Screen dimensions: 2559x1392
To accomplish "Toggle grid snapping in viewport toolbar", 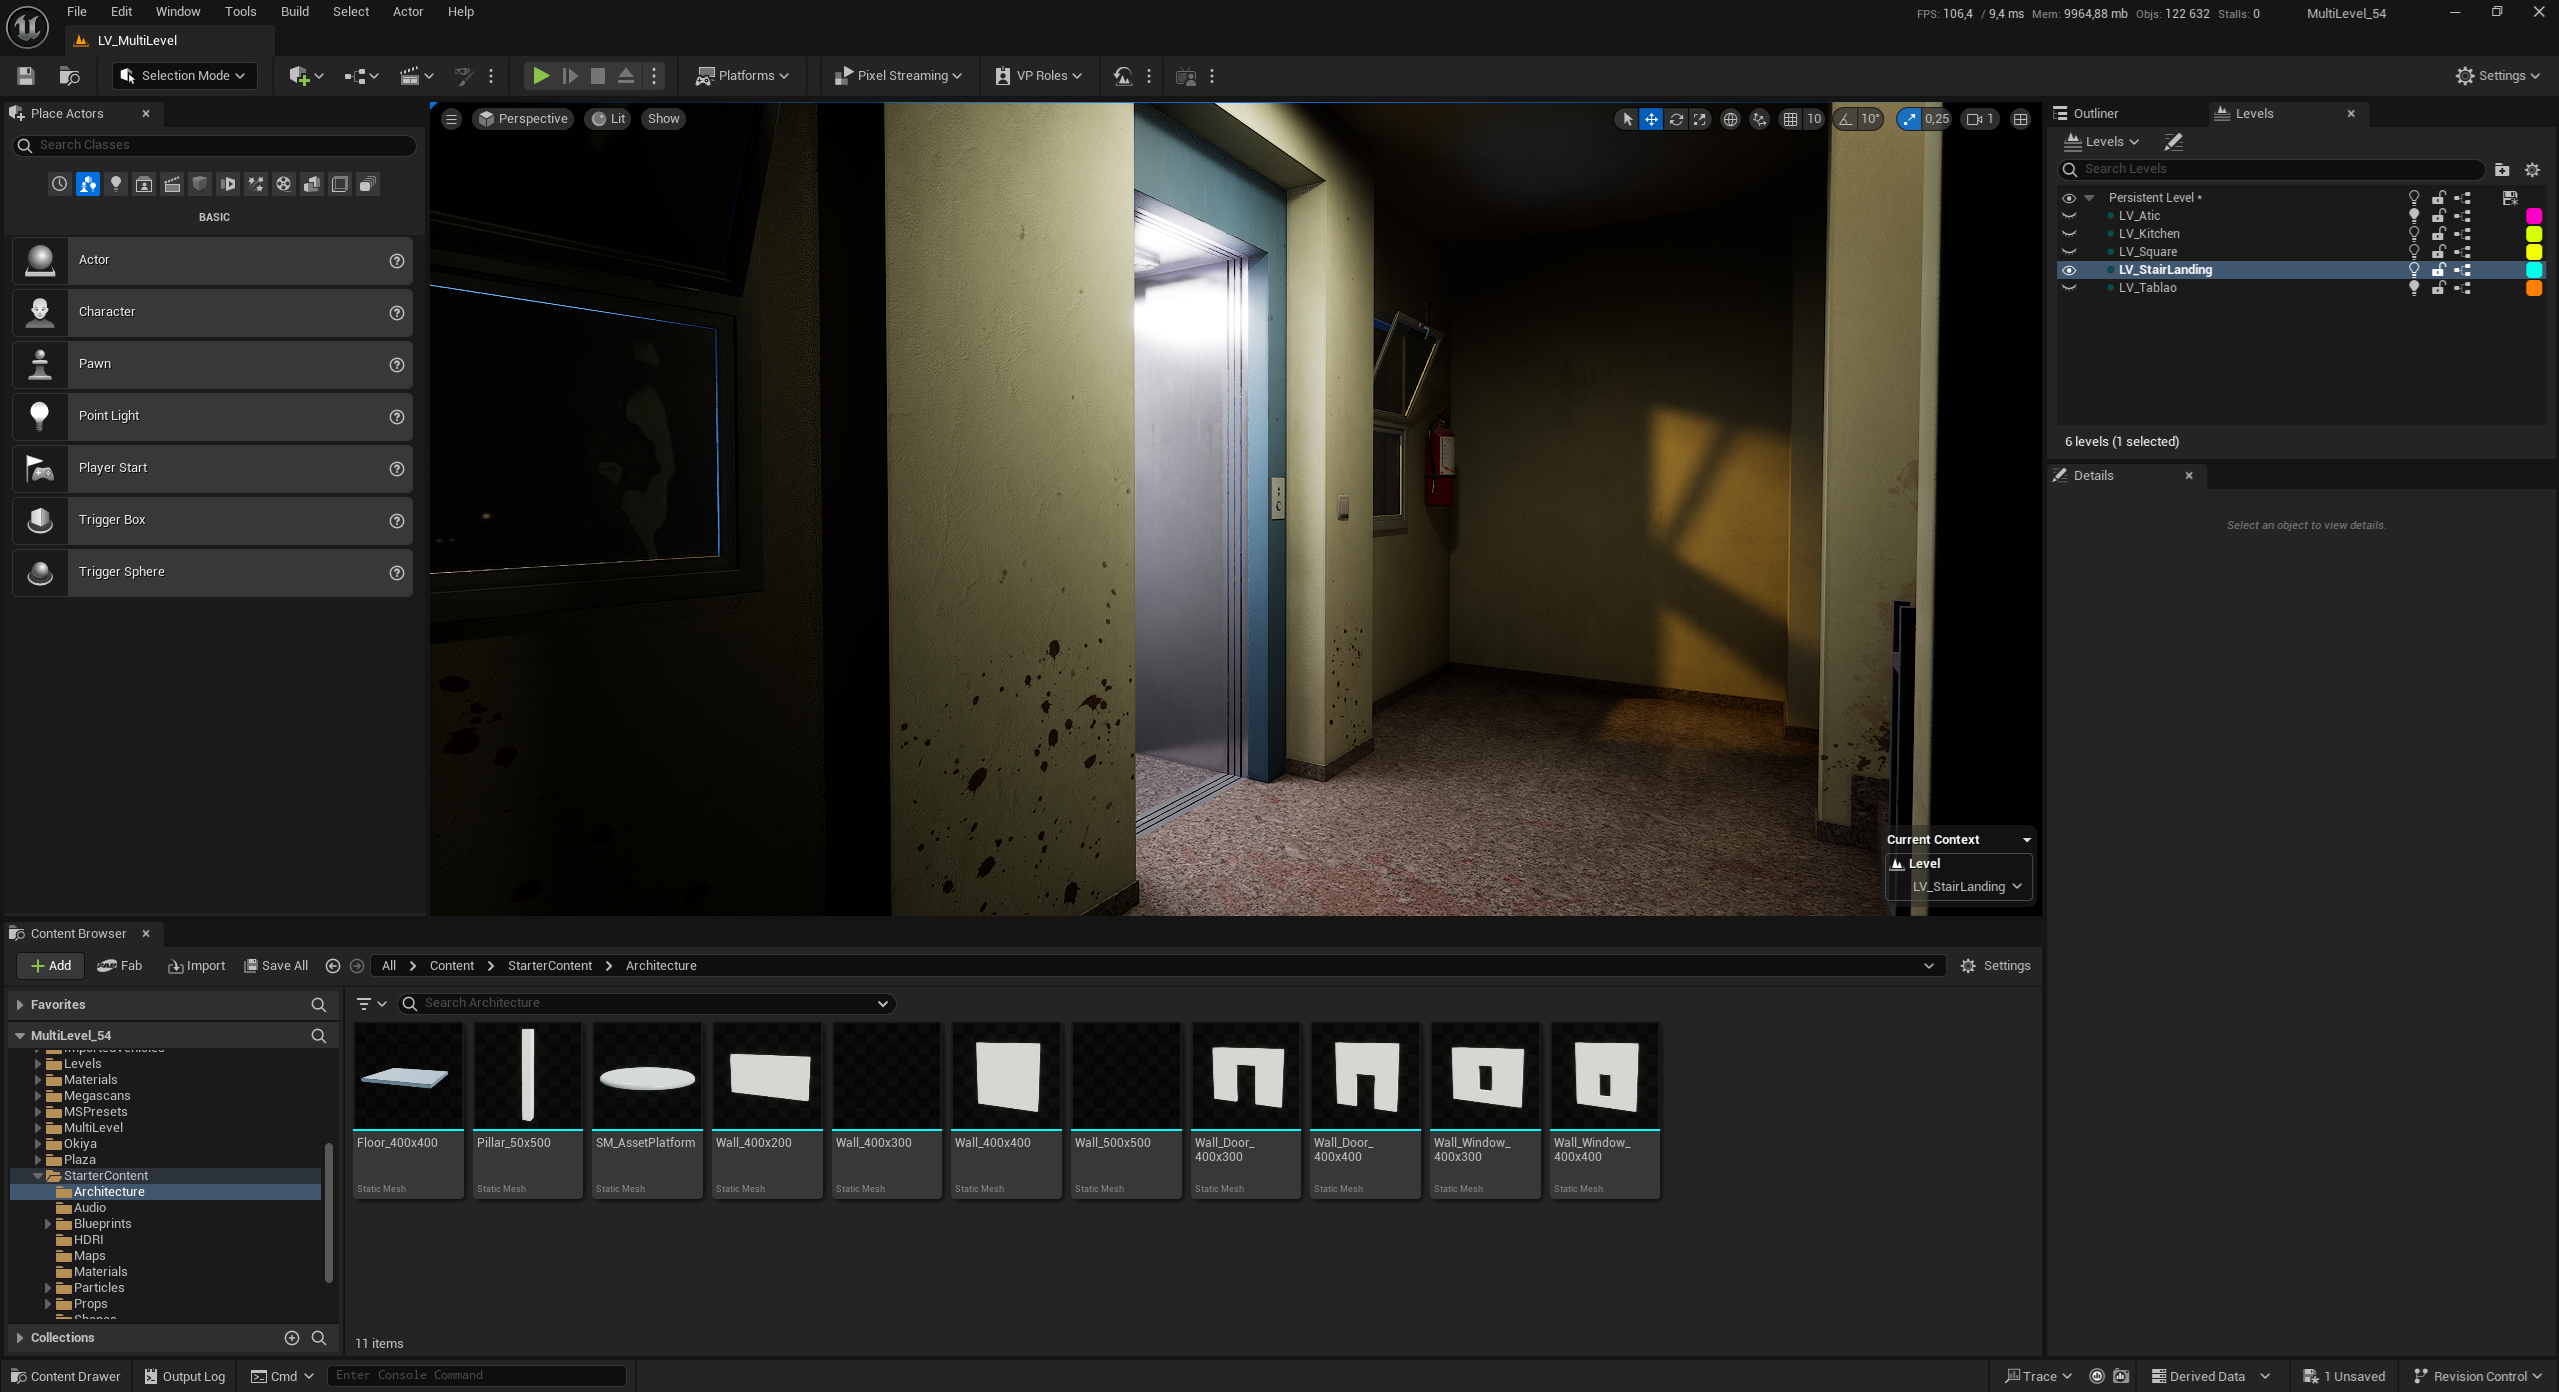I will 1790,119.
